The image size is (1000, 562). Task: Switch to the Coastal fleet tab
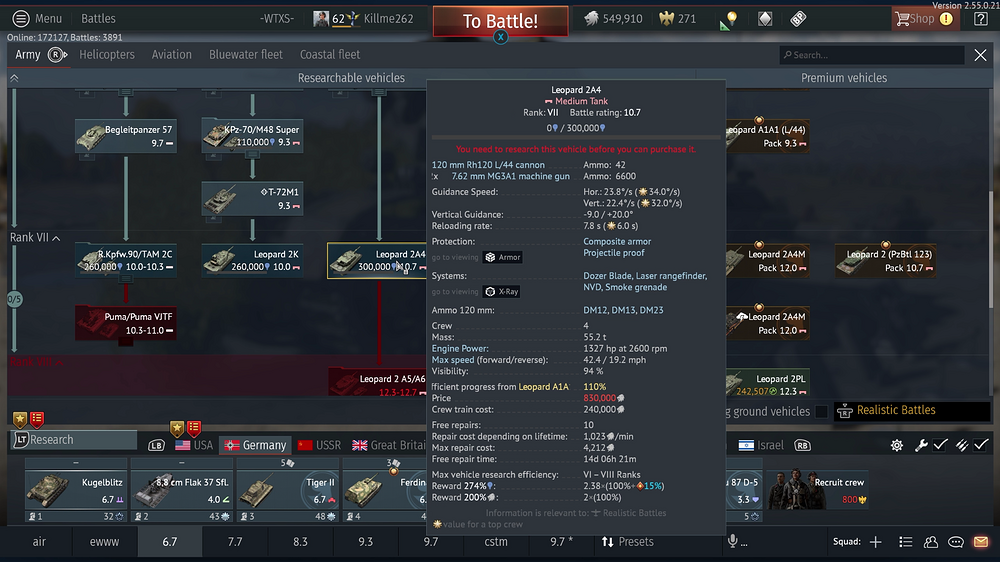(x=330, y=55)
